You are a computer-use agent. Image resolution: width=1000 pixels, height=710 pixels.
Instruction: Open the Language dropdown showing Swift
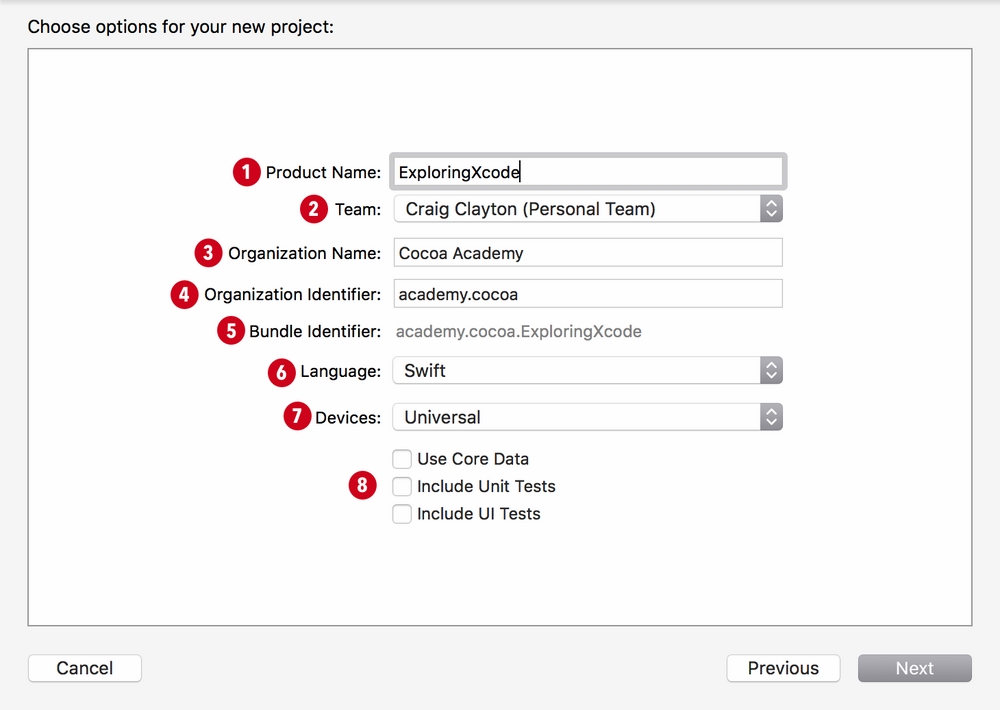point(588,370)
